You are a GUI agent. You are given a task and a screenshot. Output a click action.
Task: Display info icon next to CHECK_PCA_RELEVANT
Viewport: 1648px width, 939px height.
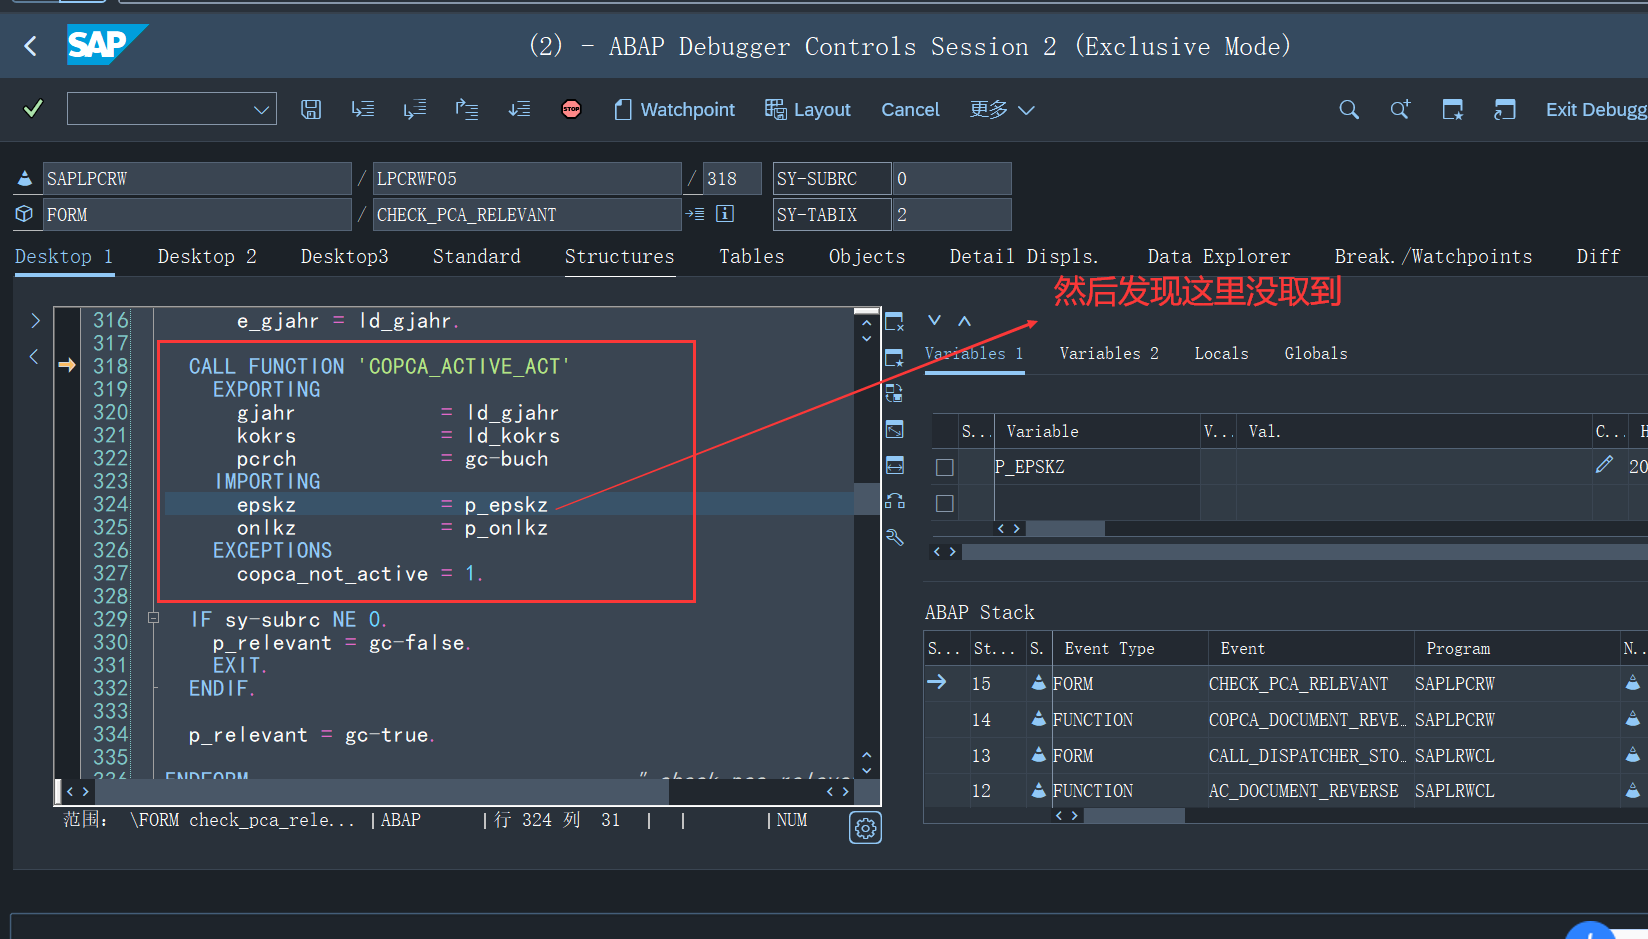click(725, 213)
